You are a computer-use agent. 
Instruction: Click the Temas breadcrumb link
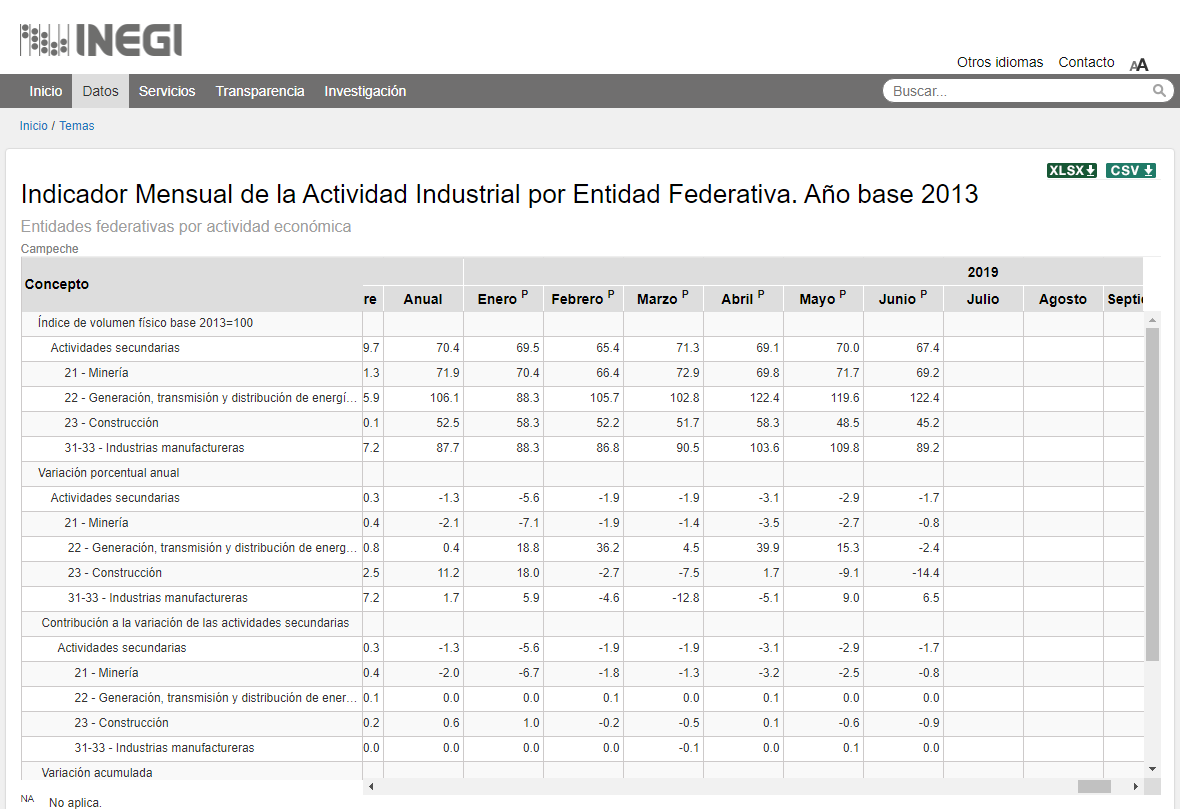click(77, 126)
